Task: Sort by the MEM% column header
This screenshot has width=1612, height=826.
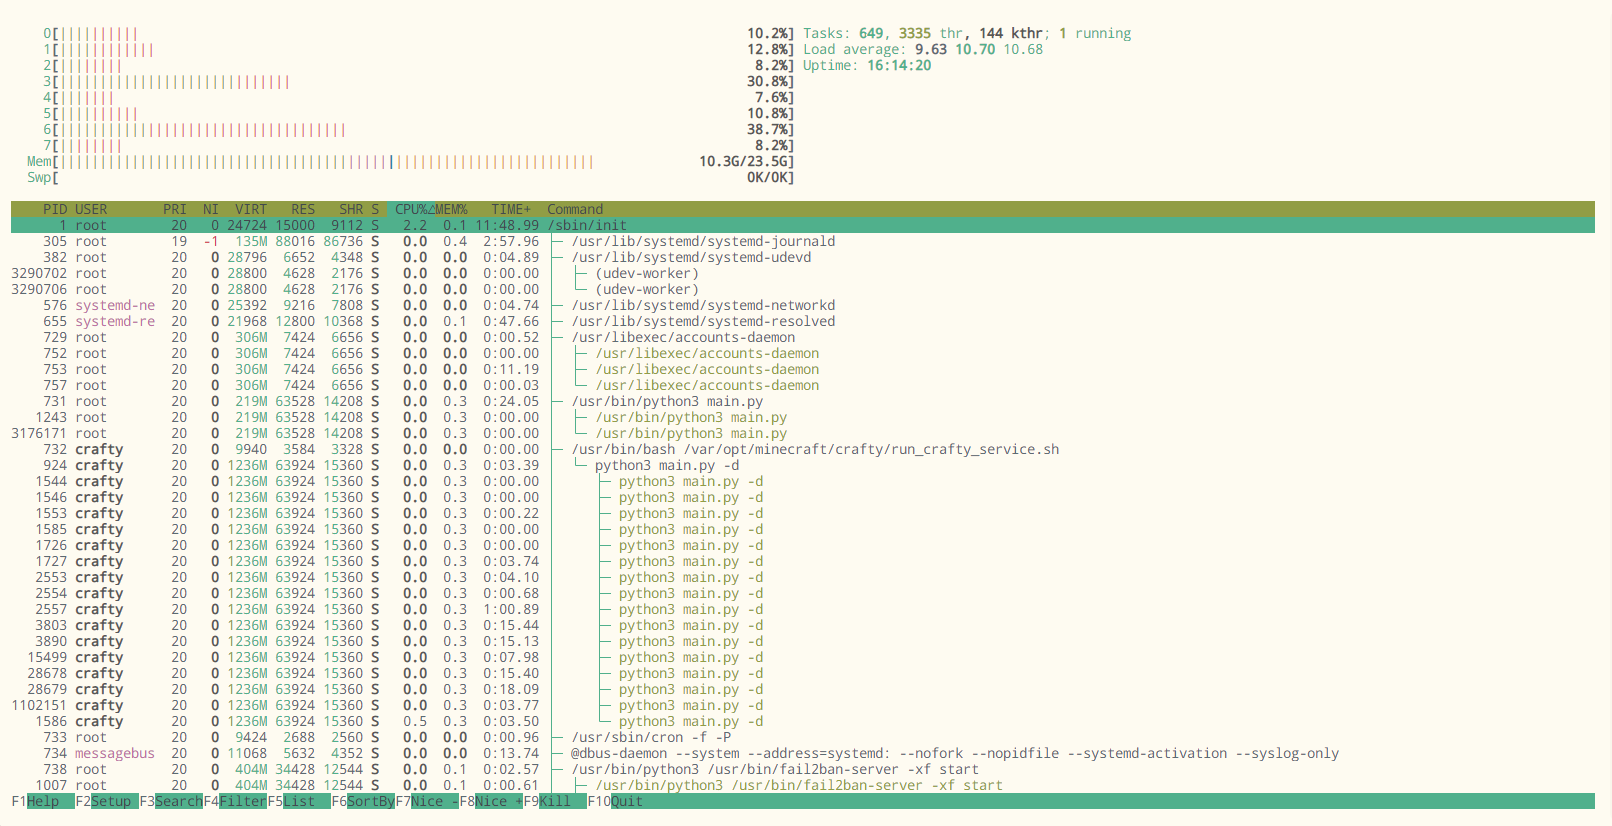Action: [x=451, y=209]
